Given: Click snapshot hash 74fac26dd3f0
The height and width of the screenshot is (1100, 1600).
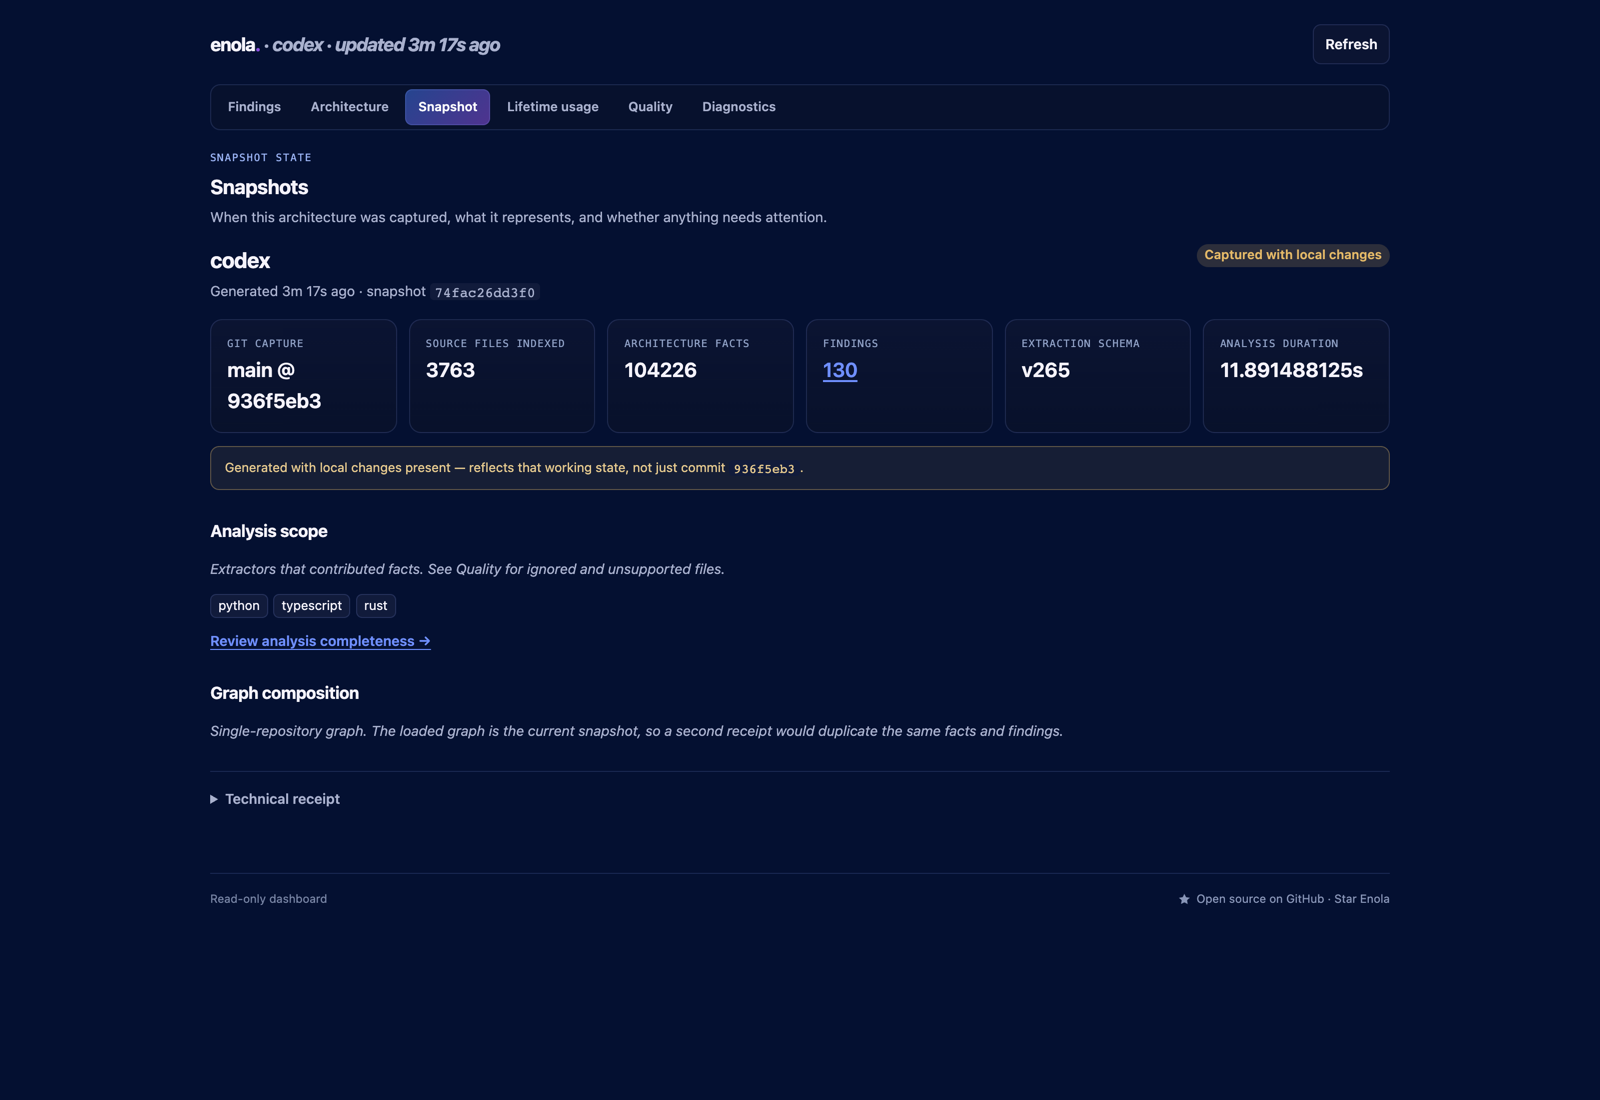Looking at the screenshot, I should pyautogui.click(x=485, y=292).
